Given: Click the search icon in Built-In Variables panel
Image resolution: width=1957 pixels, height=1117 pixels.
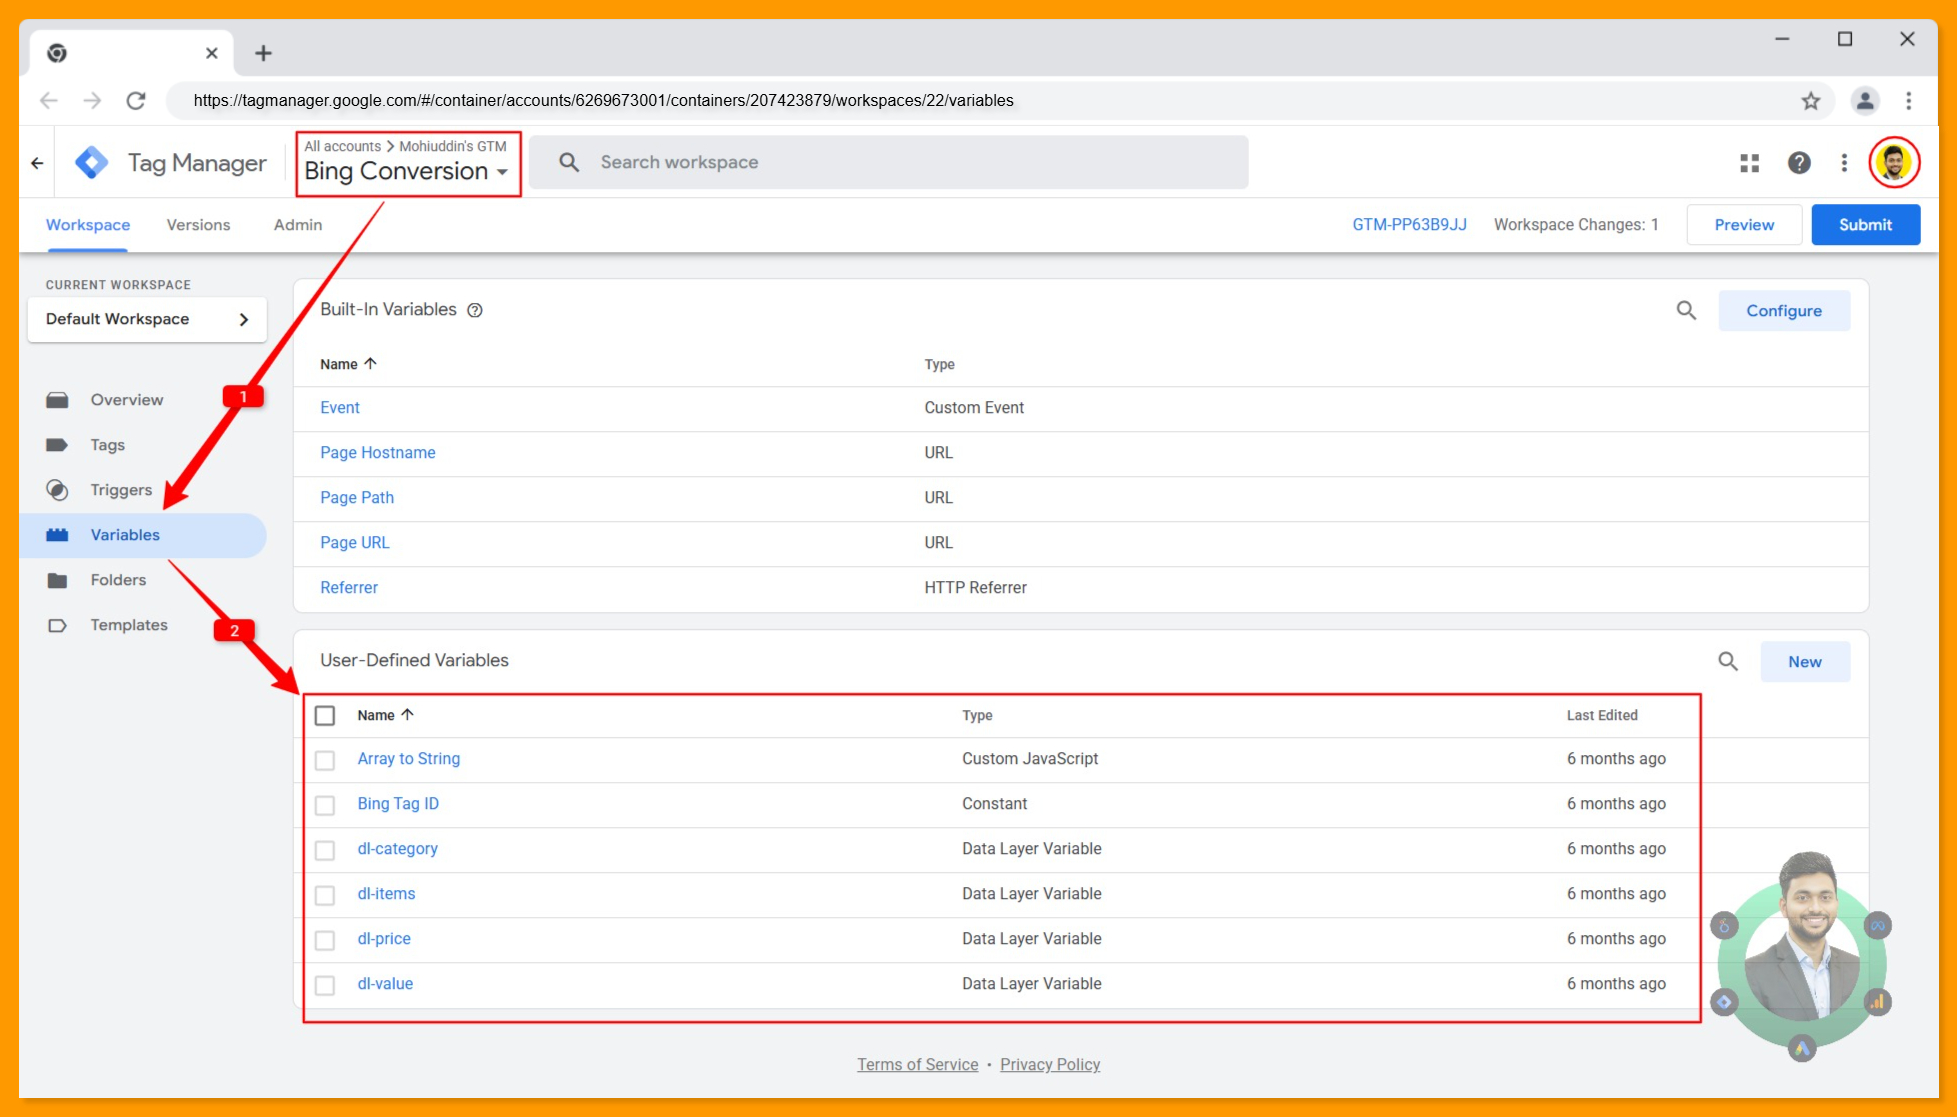Looking at the screenshot, I should (x=1686, y=310).
